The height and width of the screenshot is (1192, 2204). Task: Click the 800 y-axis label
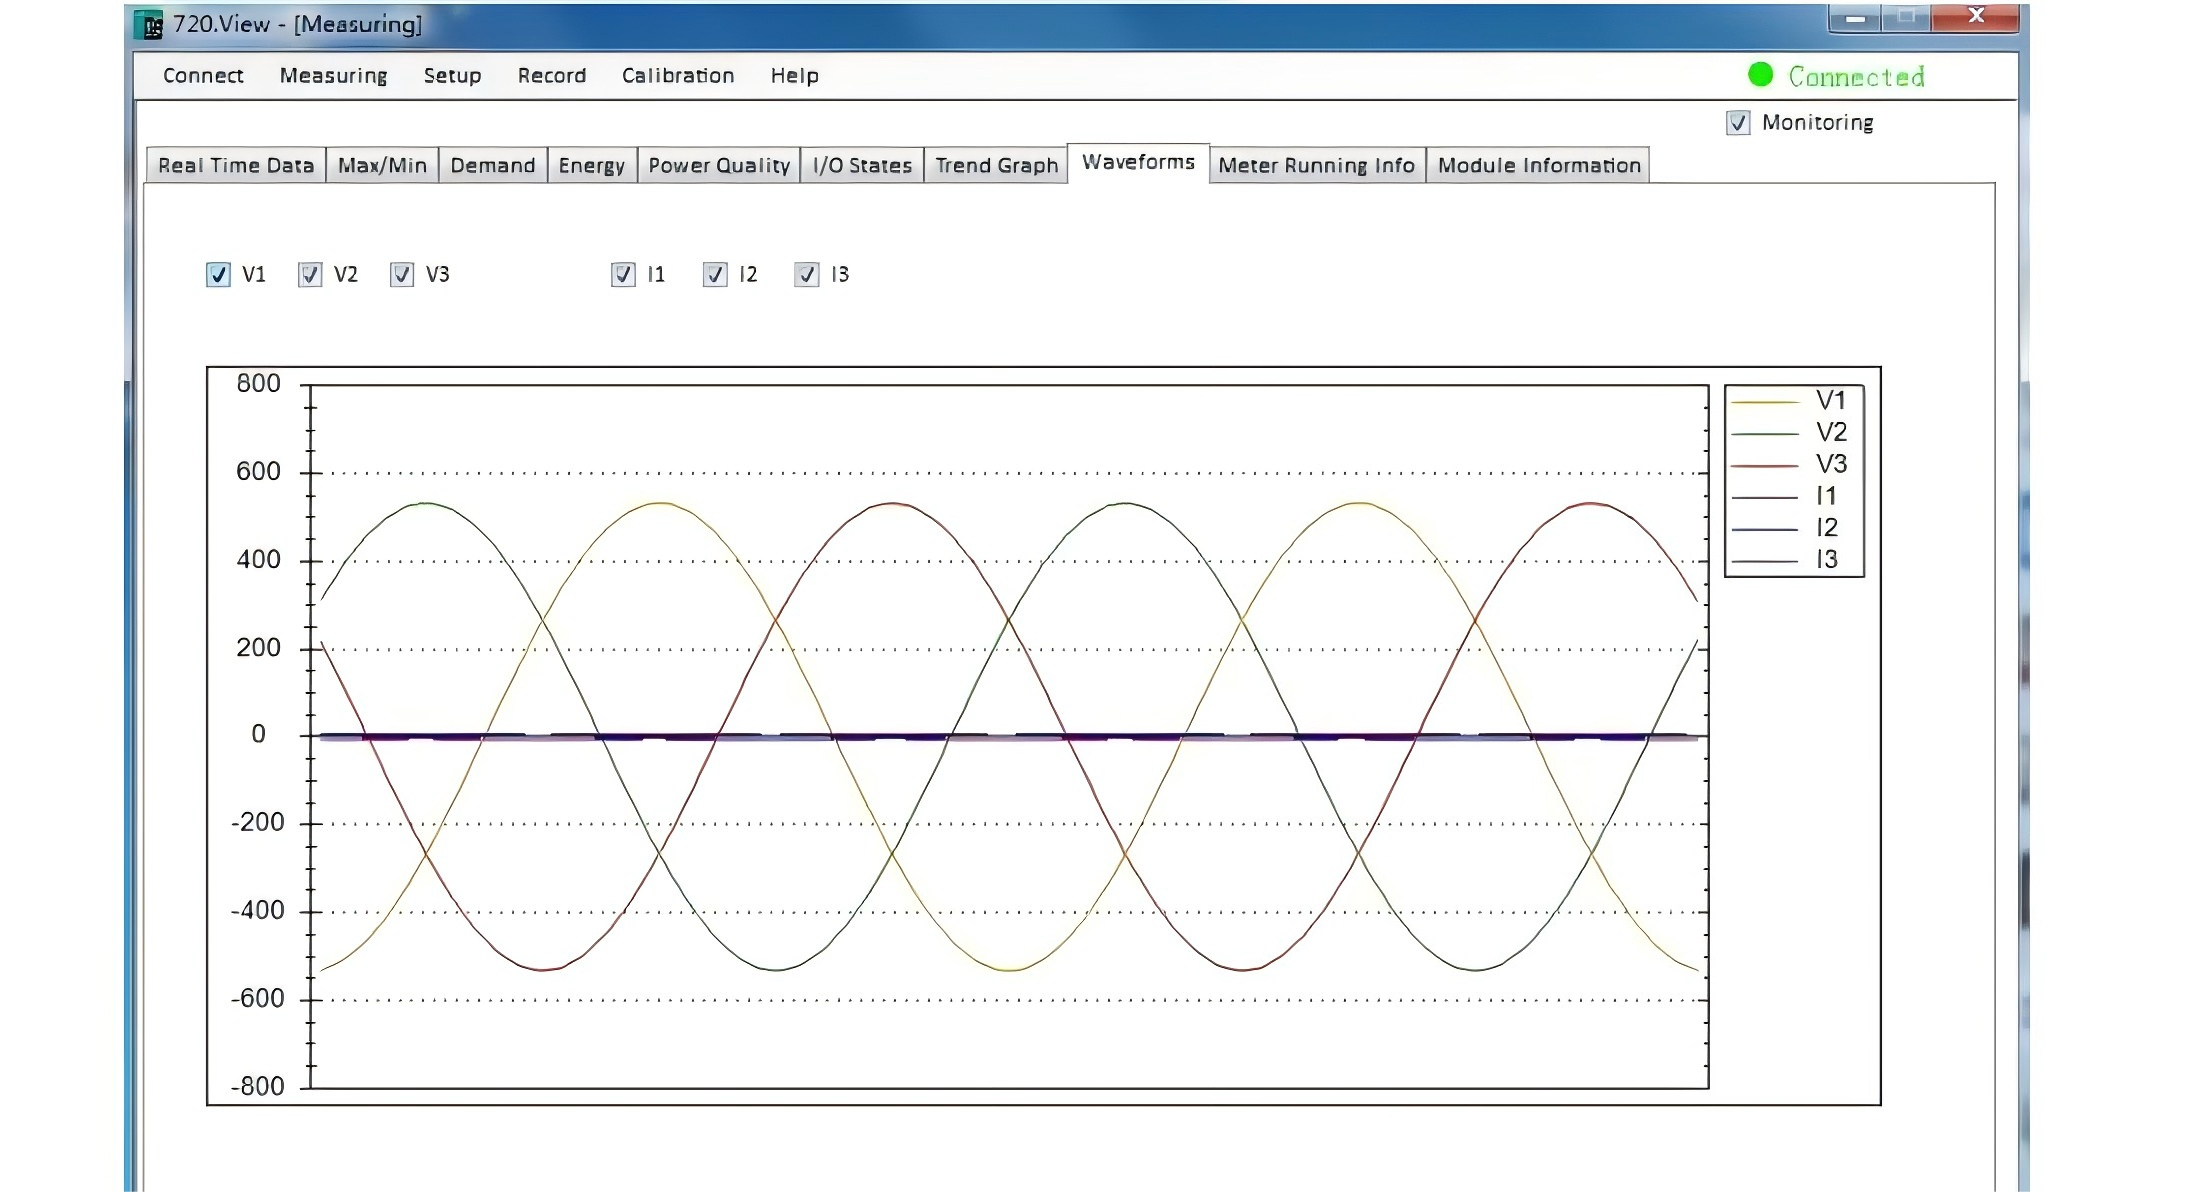[258, 384]
